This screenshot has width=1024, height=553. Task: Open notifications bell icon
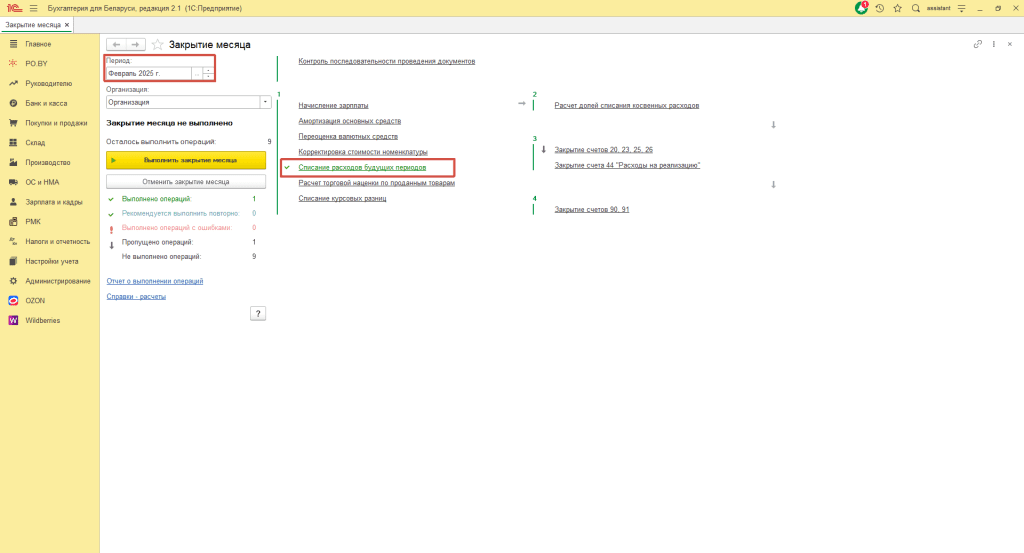point(861,8)
